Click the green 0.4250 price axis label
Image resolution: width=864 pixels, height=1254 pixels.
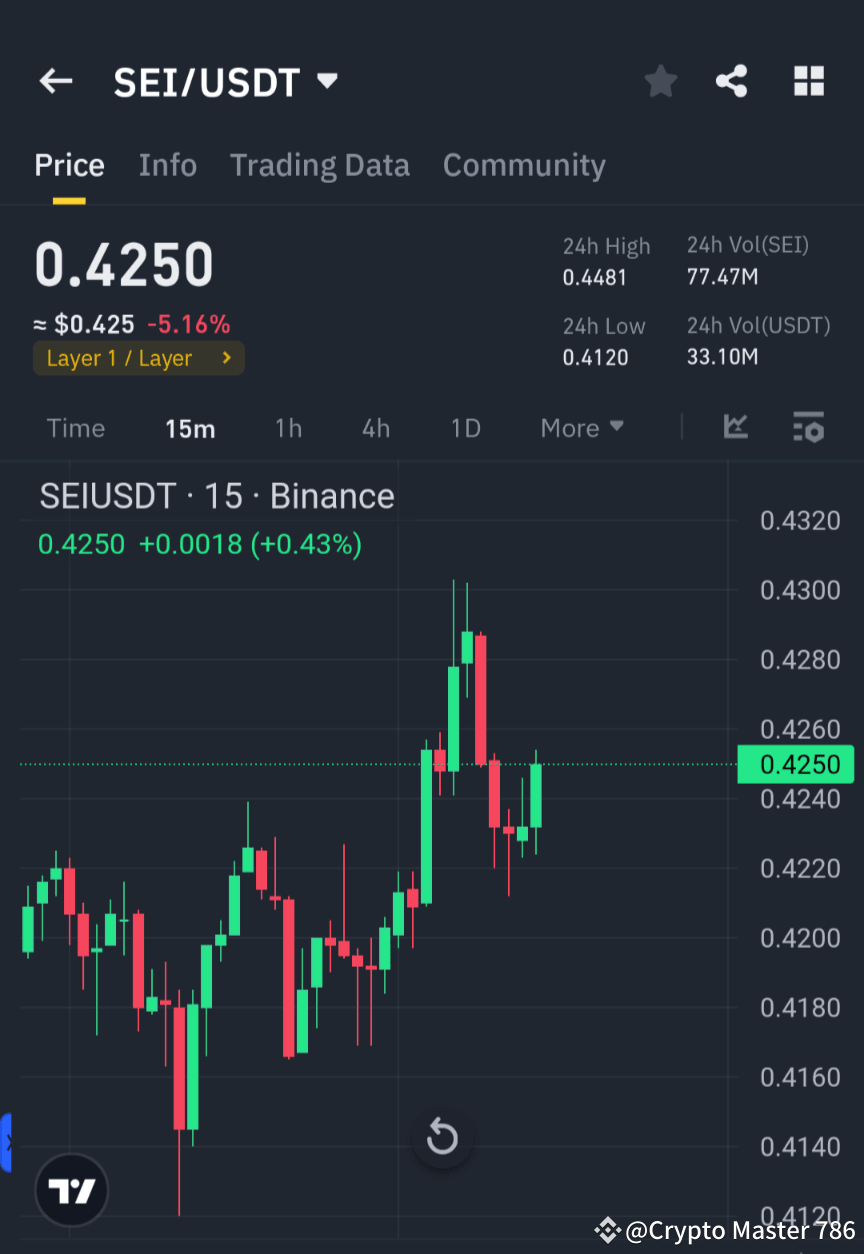pos(796,764)
